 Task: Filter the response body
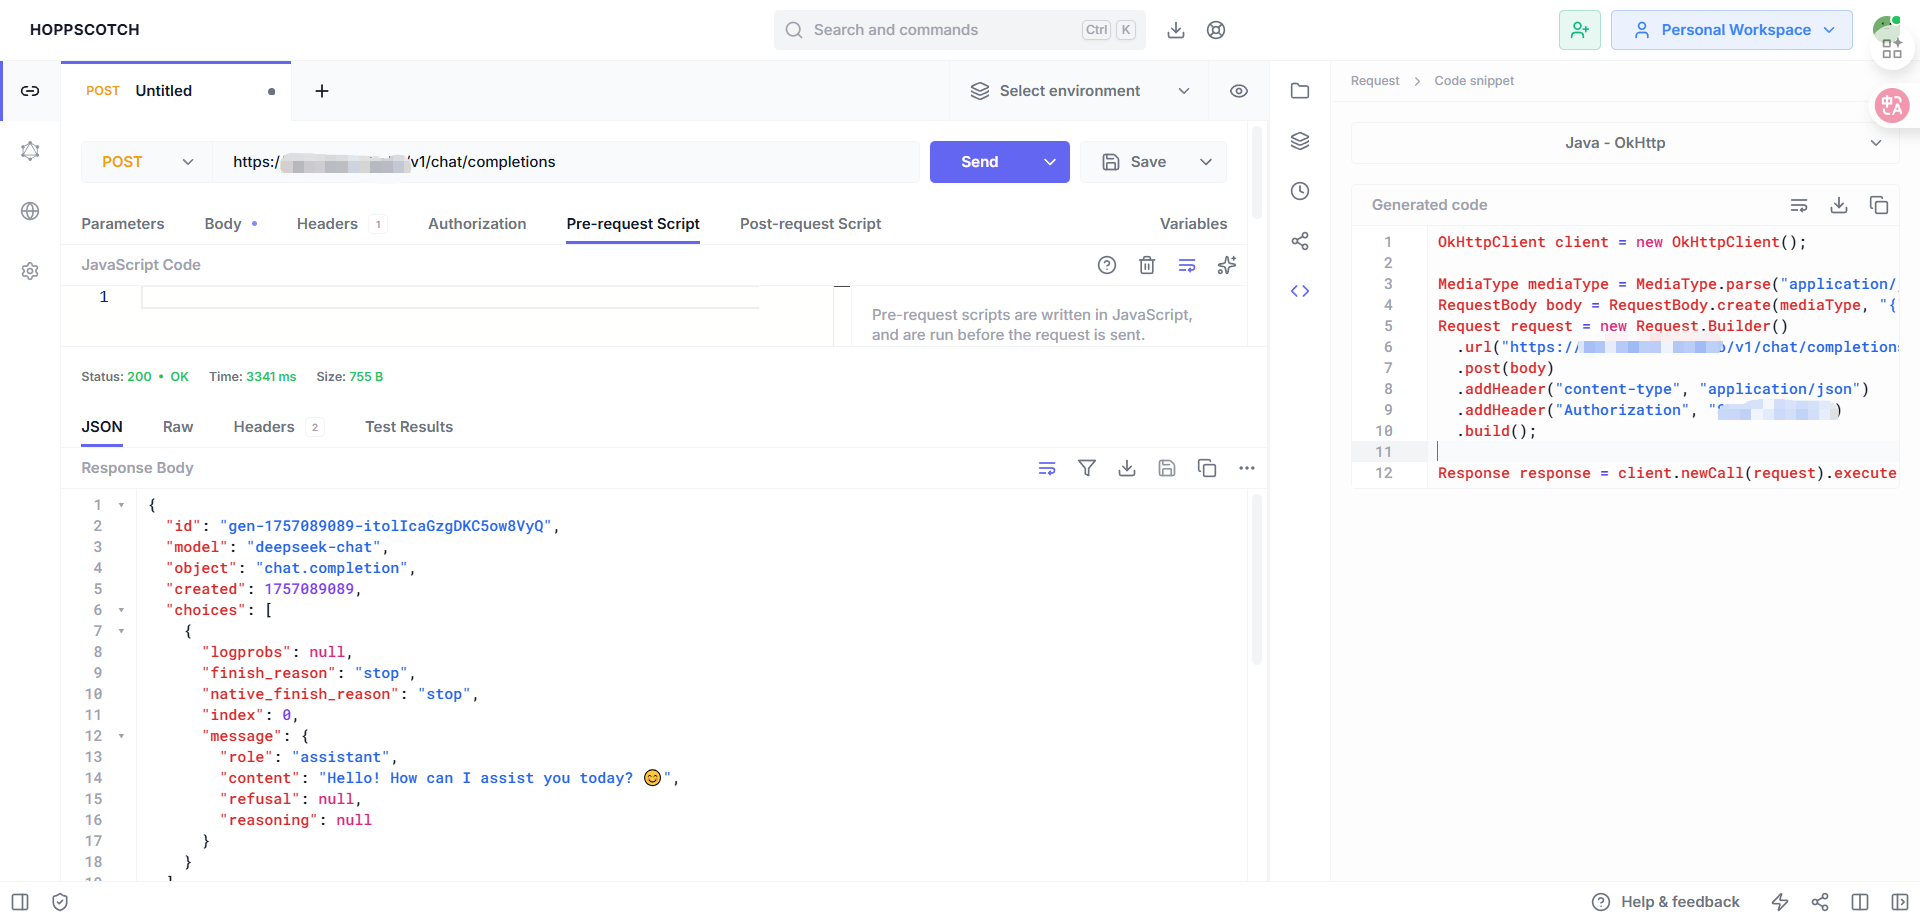[x=1087, y=468]
